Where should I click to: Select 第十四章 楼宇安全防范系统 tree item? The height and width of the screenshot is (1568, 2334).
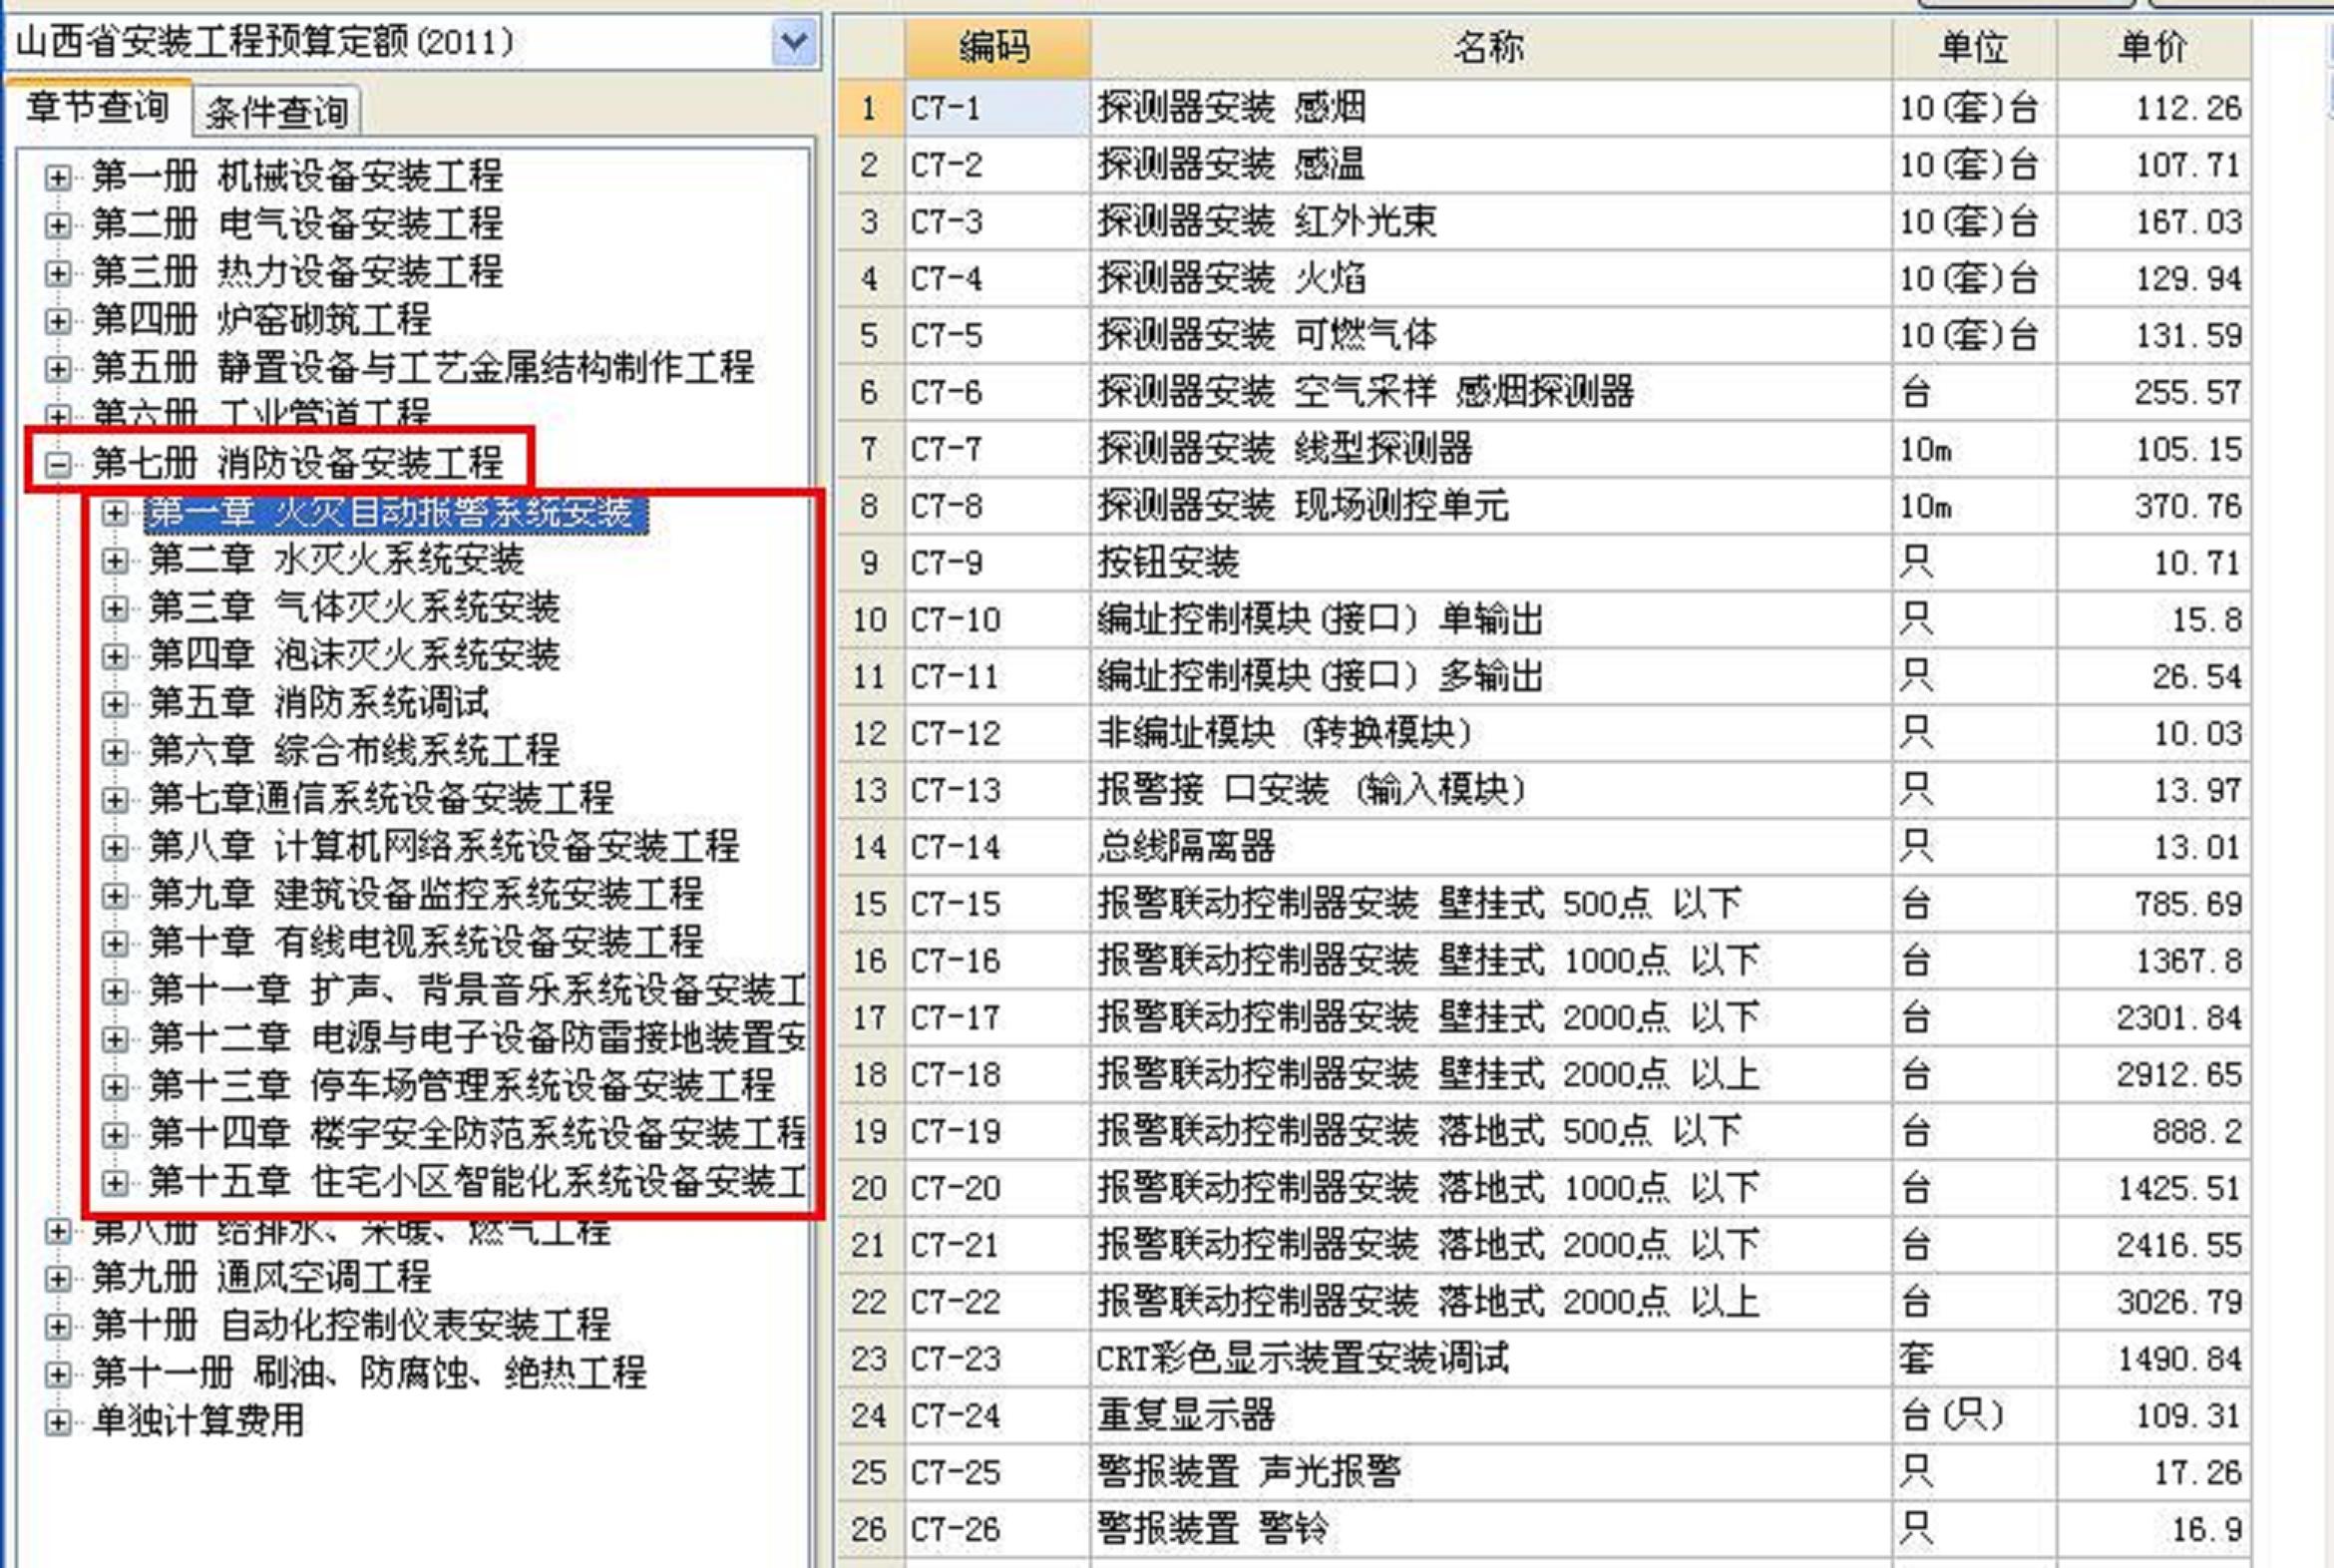click(477, 1133)
